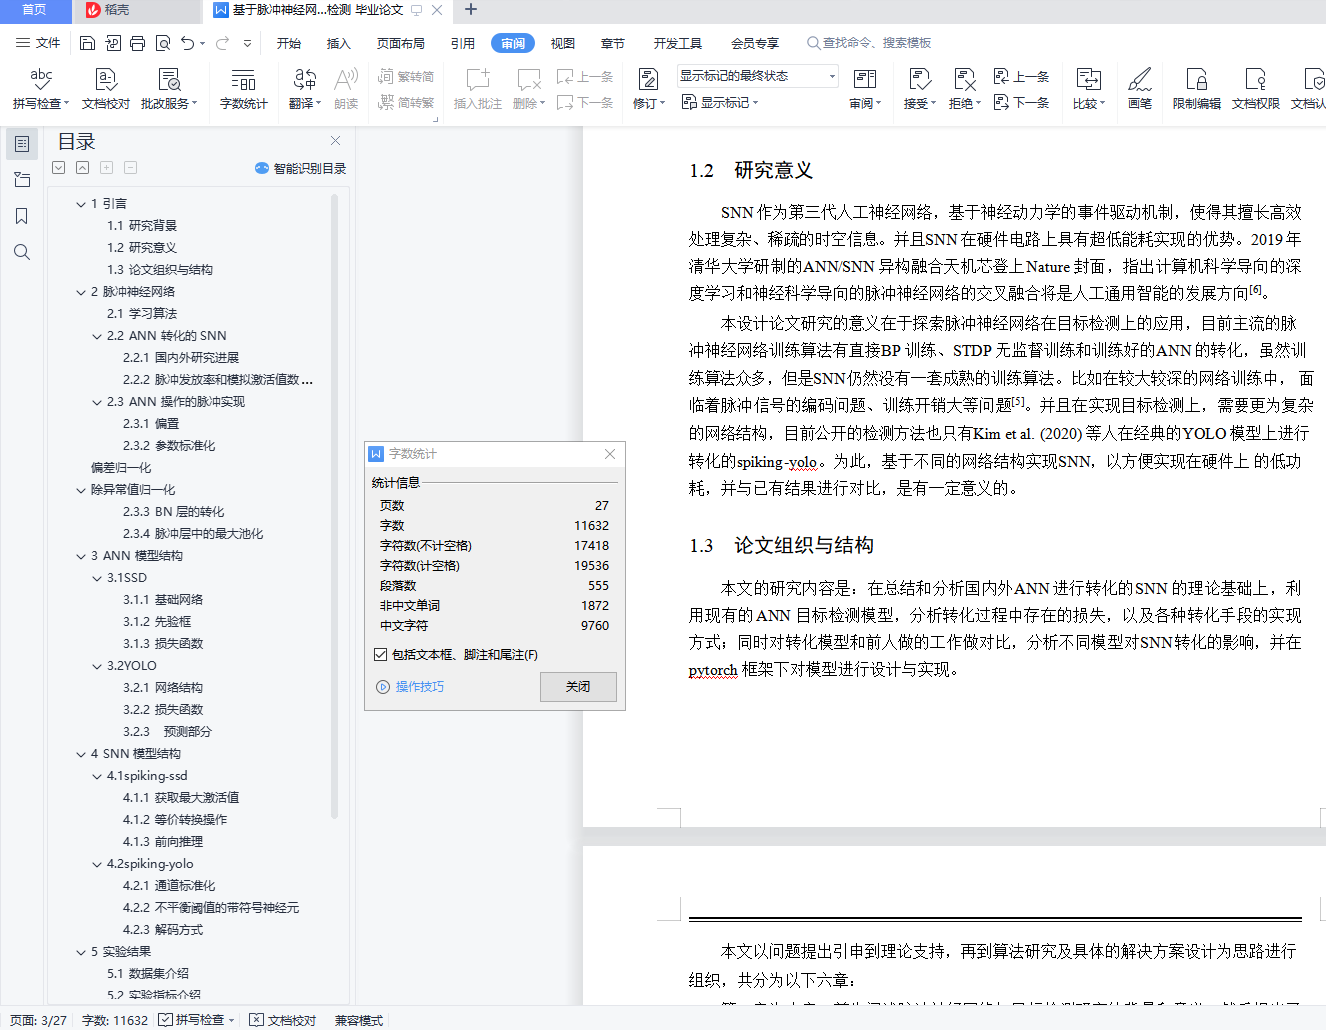1326x1030 pixels.
Task: Switch to the 章节 ribbon tab
Action: click(x=613, y=43)
